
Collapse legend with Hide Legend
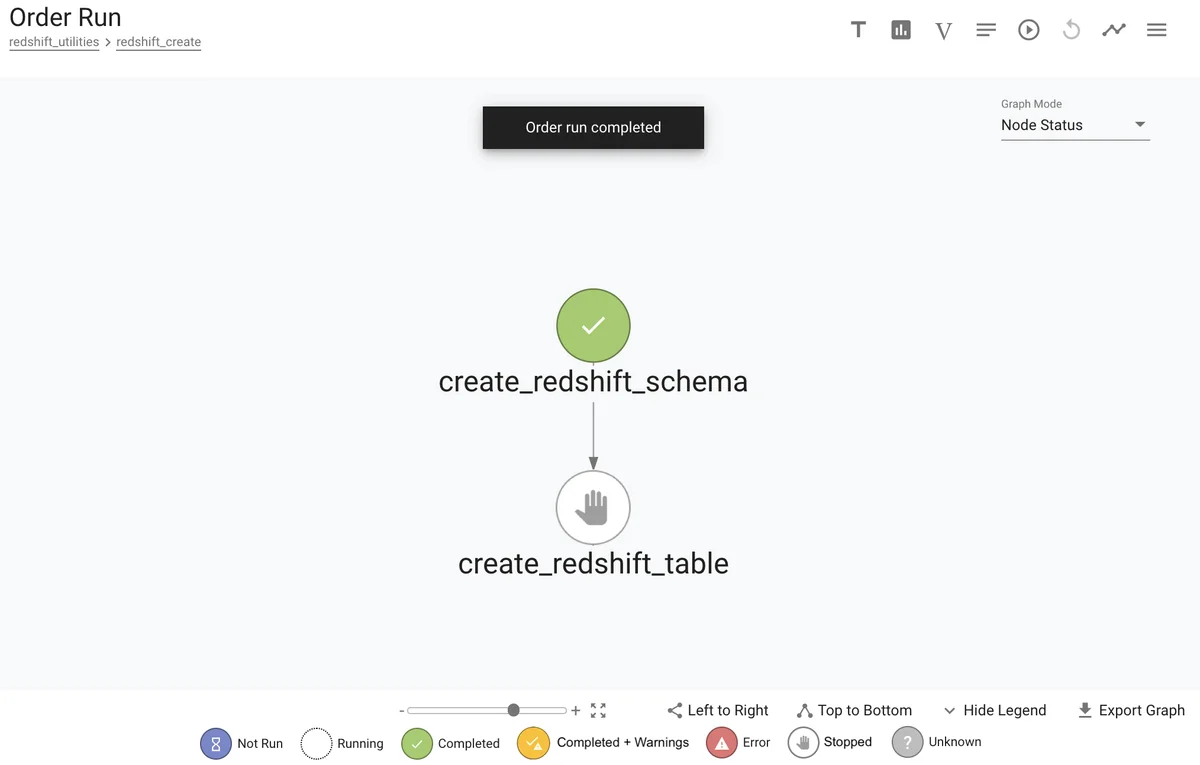995,711
